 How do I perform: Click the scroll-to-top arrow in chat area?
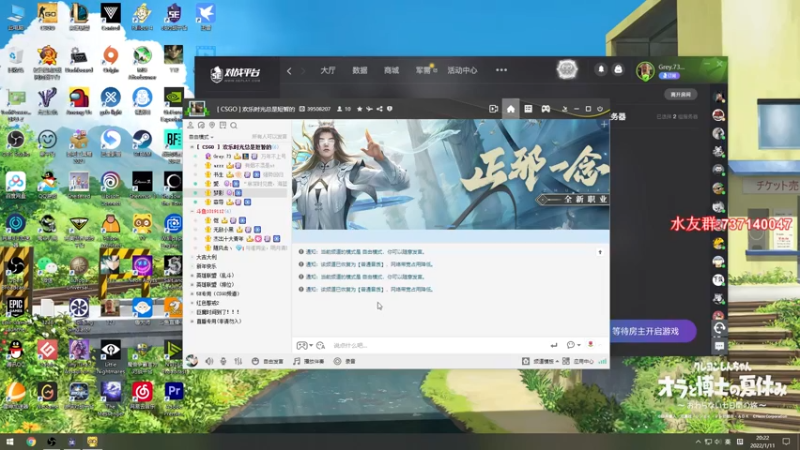pyautogui.click(x=600, y=252)
